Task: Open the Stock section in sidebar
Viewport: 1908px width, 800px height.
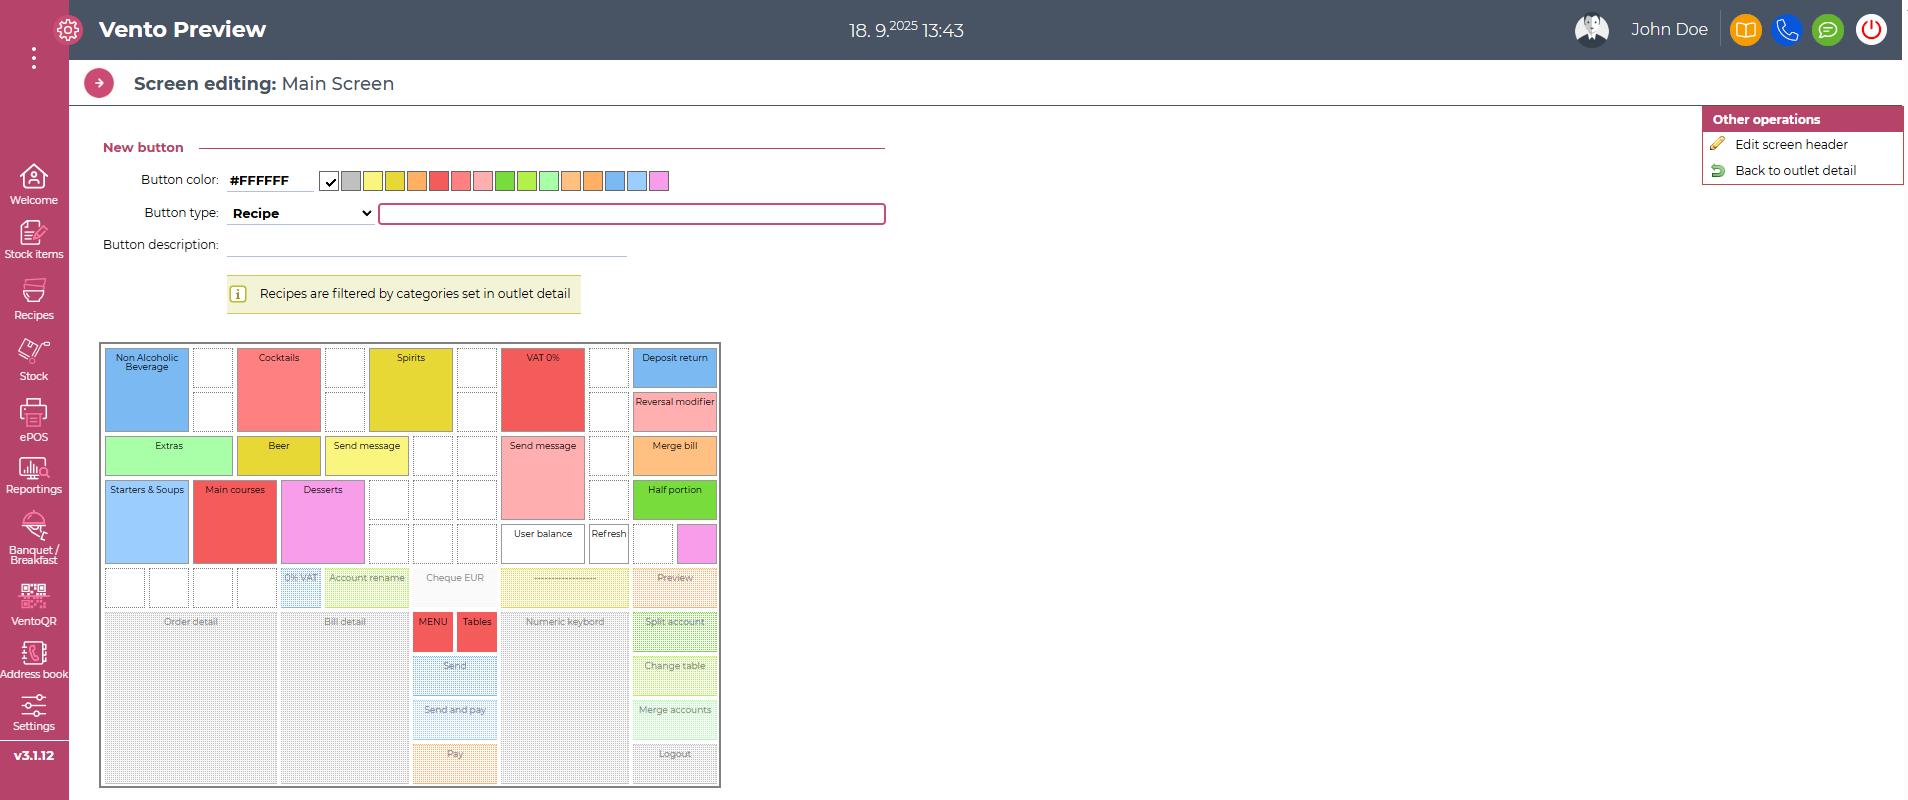Action: click(x=34, y=360)
